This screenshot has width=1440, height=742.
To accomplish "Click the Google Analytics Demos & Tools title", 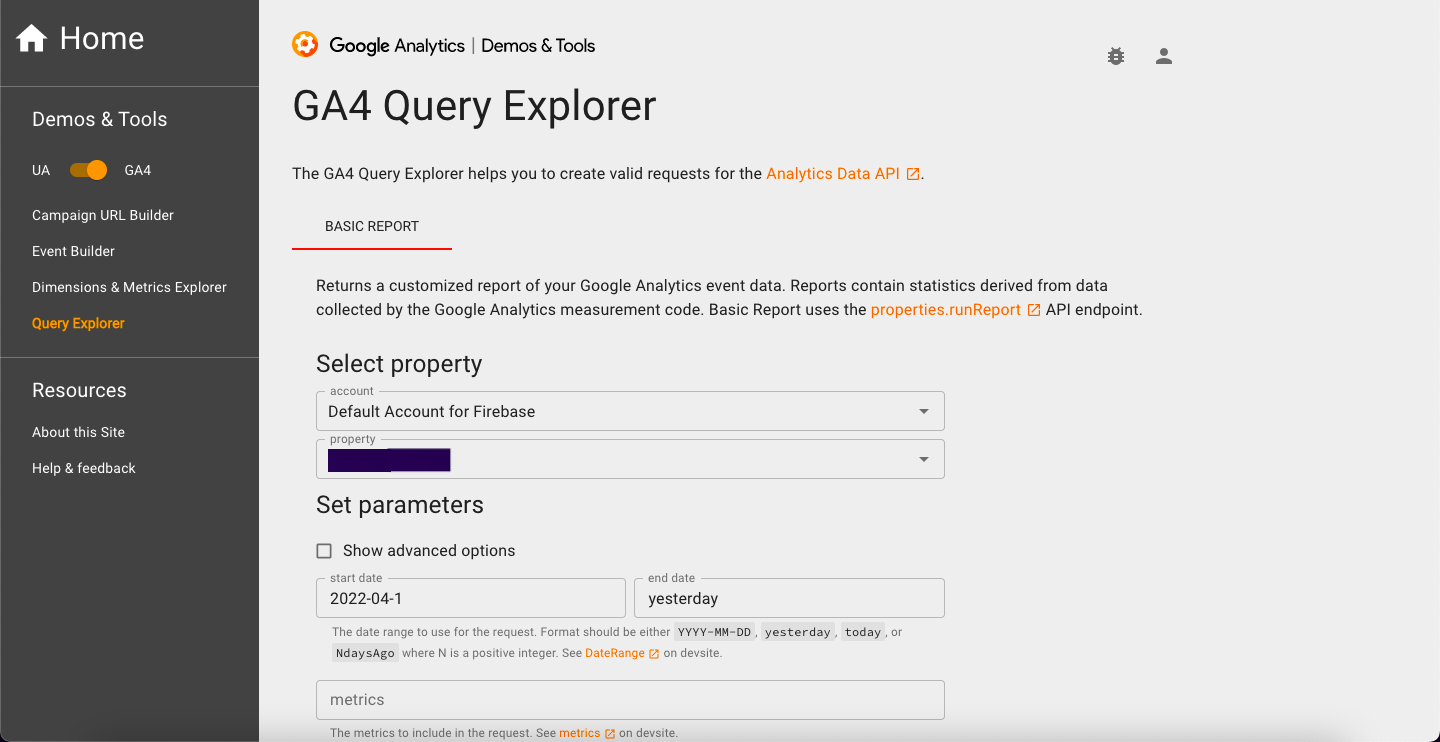I will coord(462,45).
